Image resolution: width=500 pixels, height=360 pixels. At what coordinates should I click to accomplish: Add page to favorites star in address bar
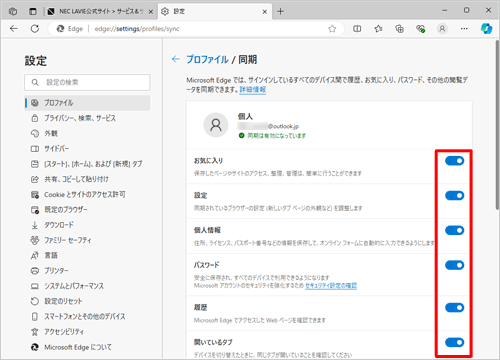pos(332,29)
